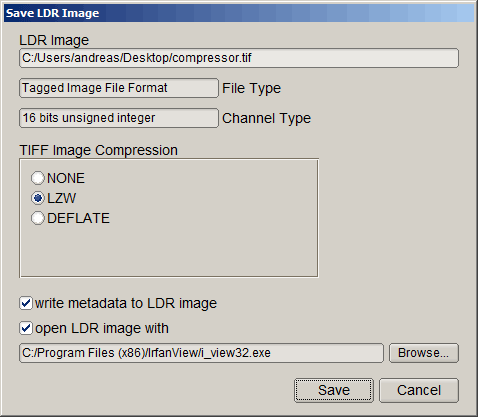Click the LDR Image label above path
The height and width of the screenshot is (417, 478).
tap(54, 40)
